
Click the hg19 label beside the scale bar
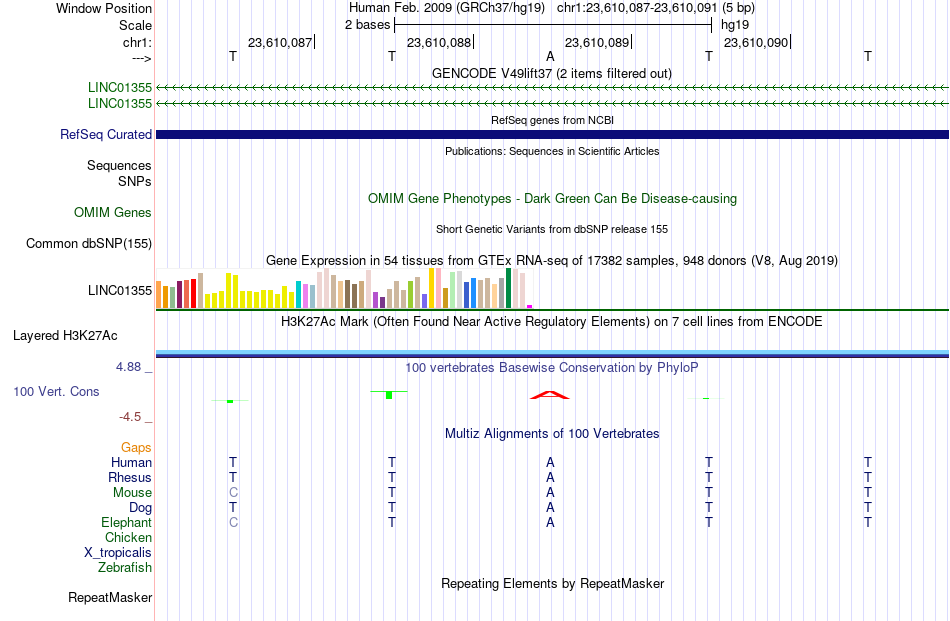734,25
